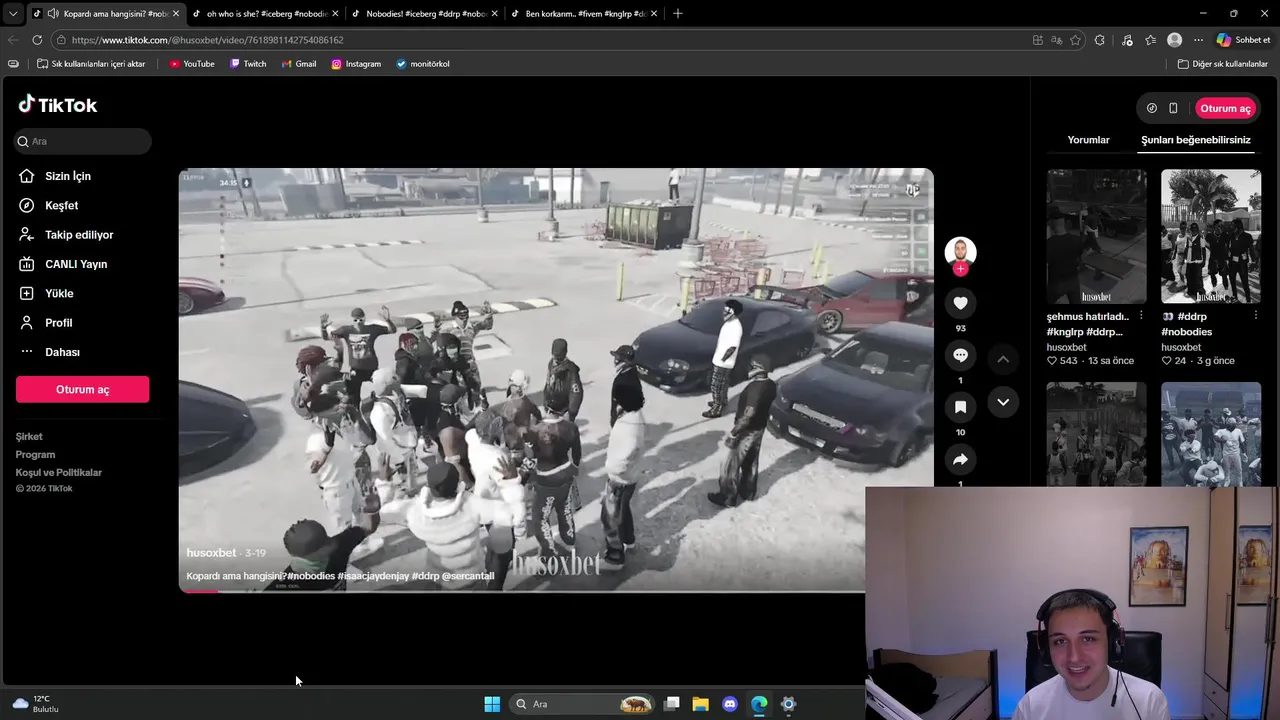Open the tab search dropdown
Screen dimensions: 1280x720
pyautogui.click(x=12, y=14)
